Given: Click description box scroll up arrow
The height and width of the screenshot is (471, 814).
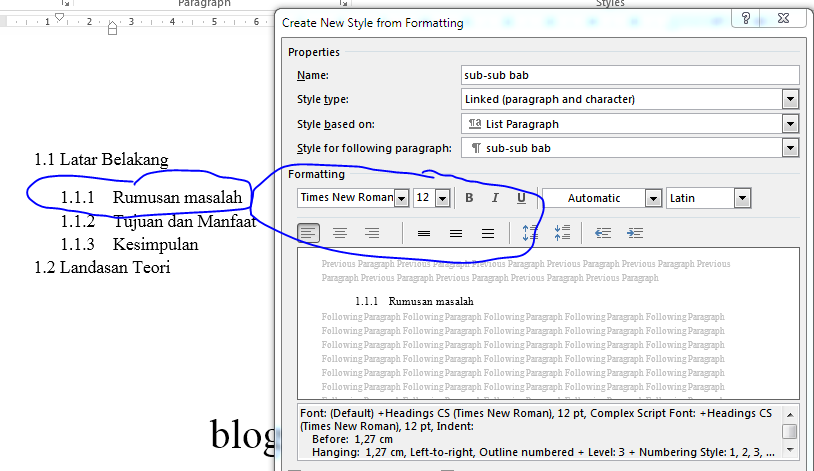Looking at the screenshot, I should coord(790,414).
